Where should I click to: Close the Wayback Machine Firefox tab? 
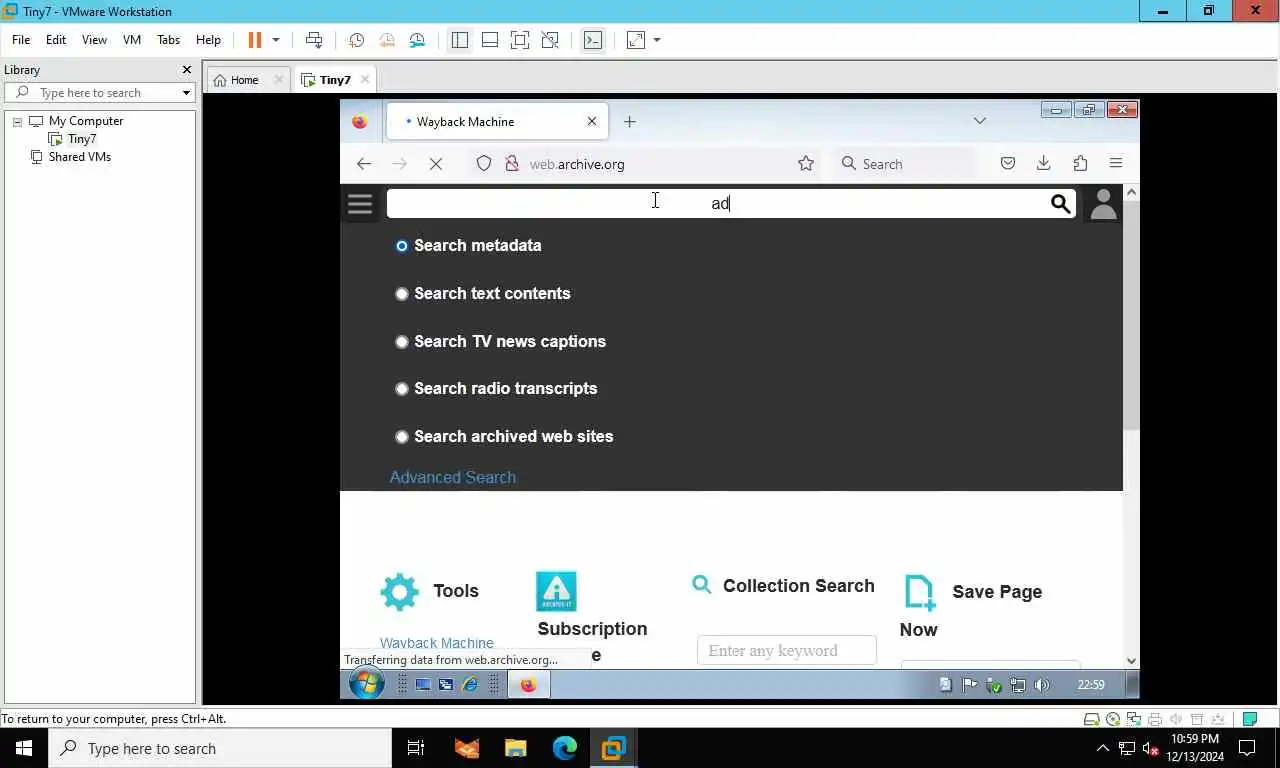(592, 122)
